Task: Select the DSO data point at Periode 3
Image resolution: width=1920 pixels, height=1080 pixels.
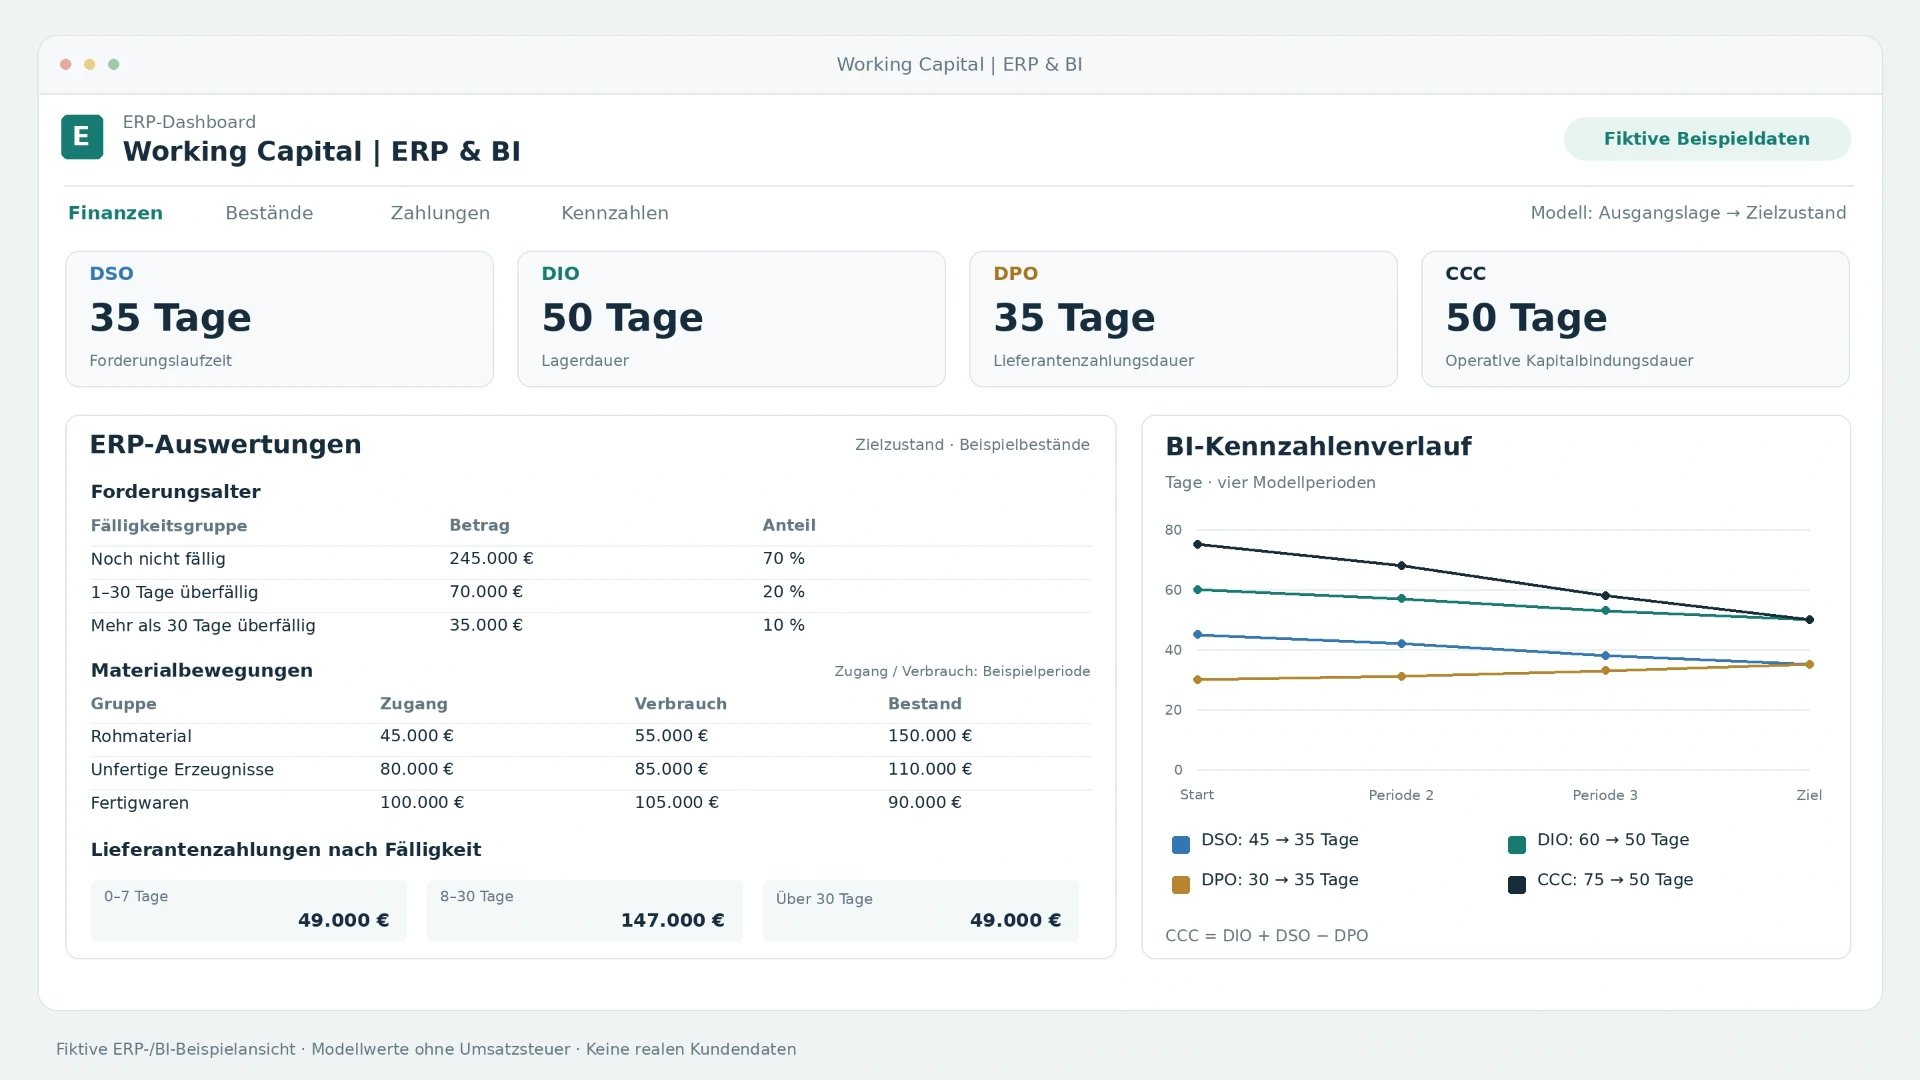Action: point(1606,656)
